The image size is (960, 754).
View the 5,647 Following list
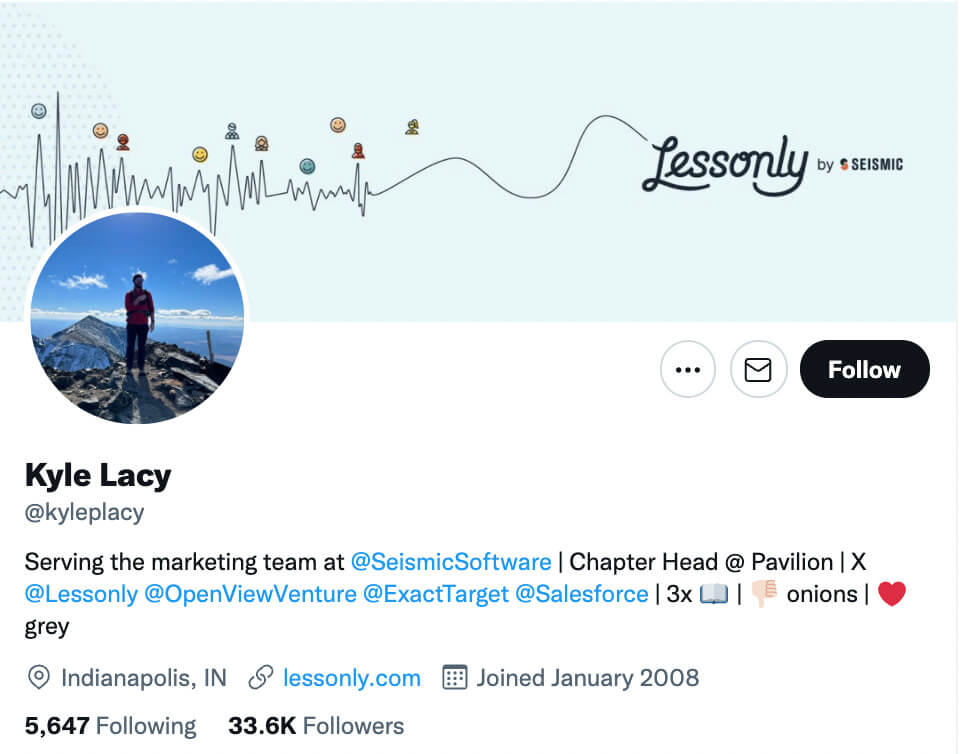(110, 725)
